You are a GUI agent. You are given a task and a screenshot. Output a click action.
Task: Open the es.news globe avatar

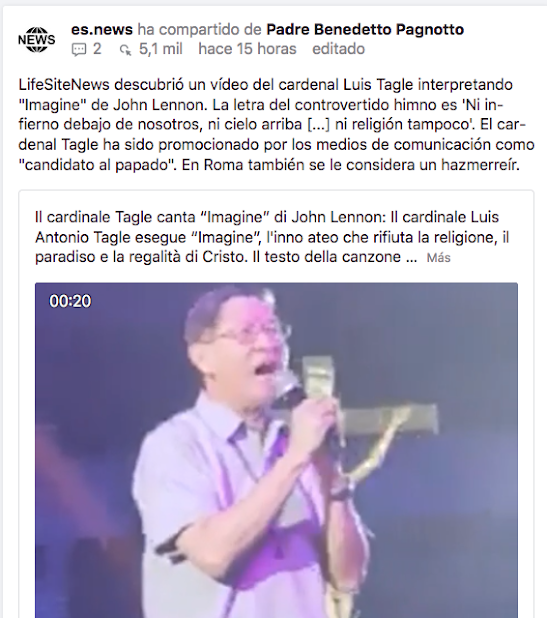click(x=37, y=39)
